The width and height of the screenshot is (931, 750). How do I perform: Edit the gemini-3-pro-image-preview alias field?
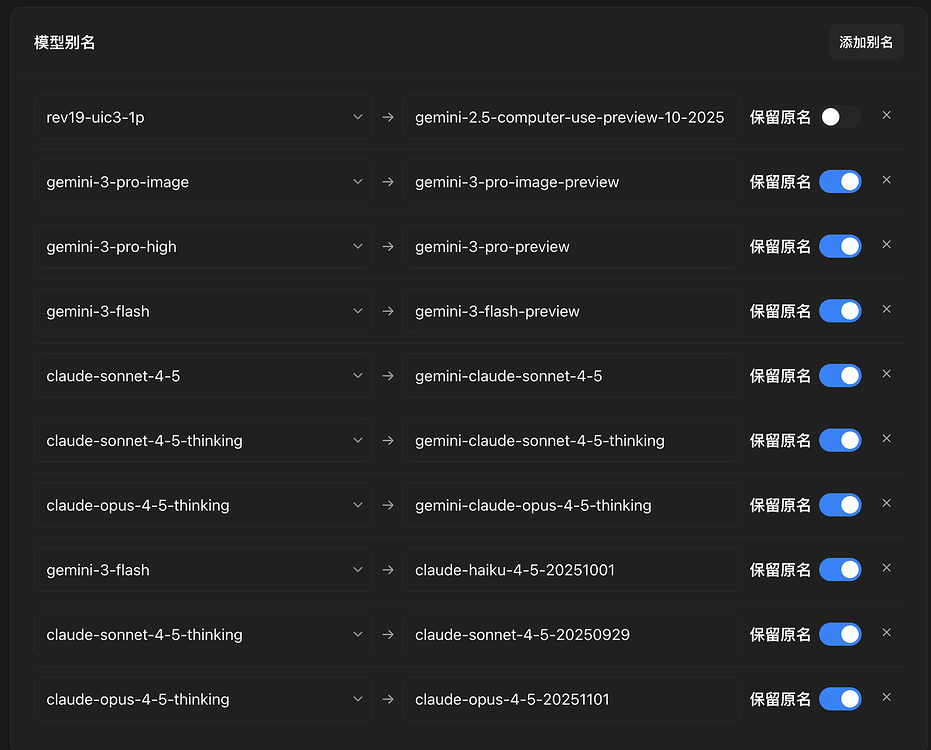tap(572, 182)
